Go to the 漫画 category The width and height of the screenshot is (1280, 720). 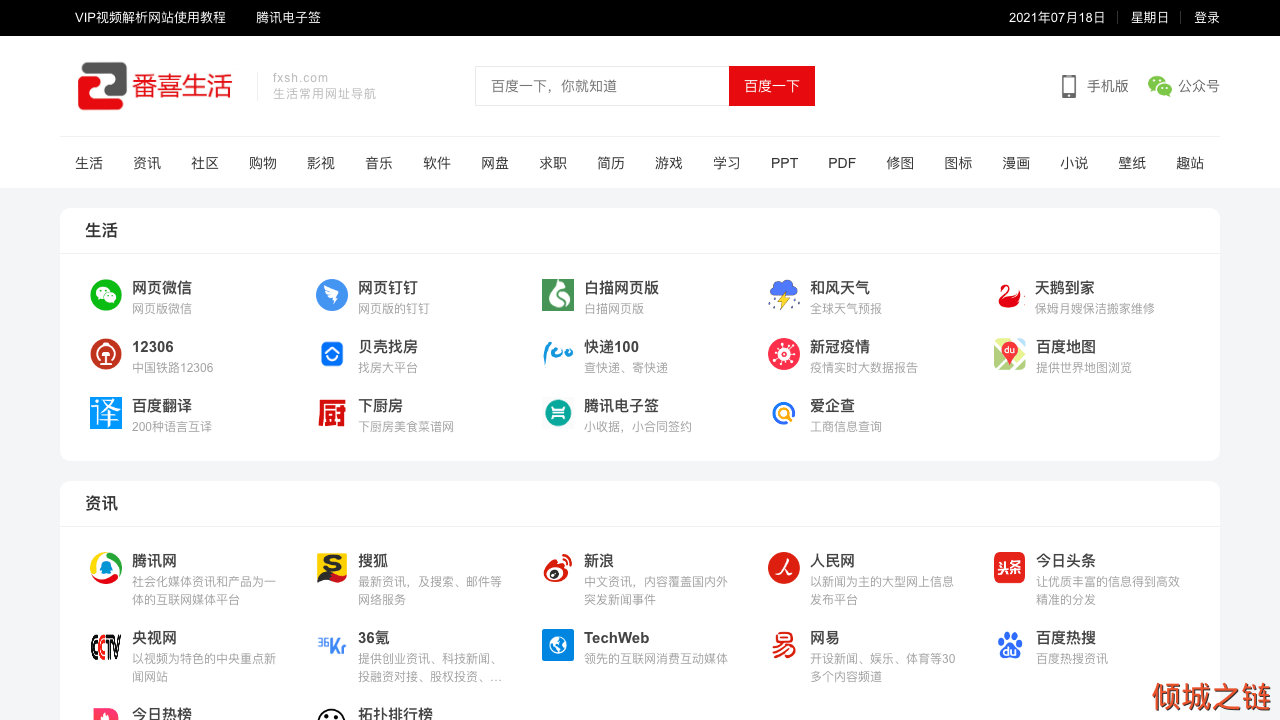[1016, 163]
